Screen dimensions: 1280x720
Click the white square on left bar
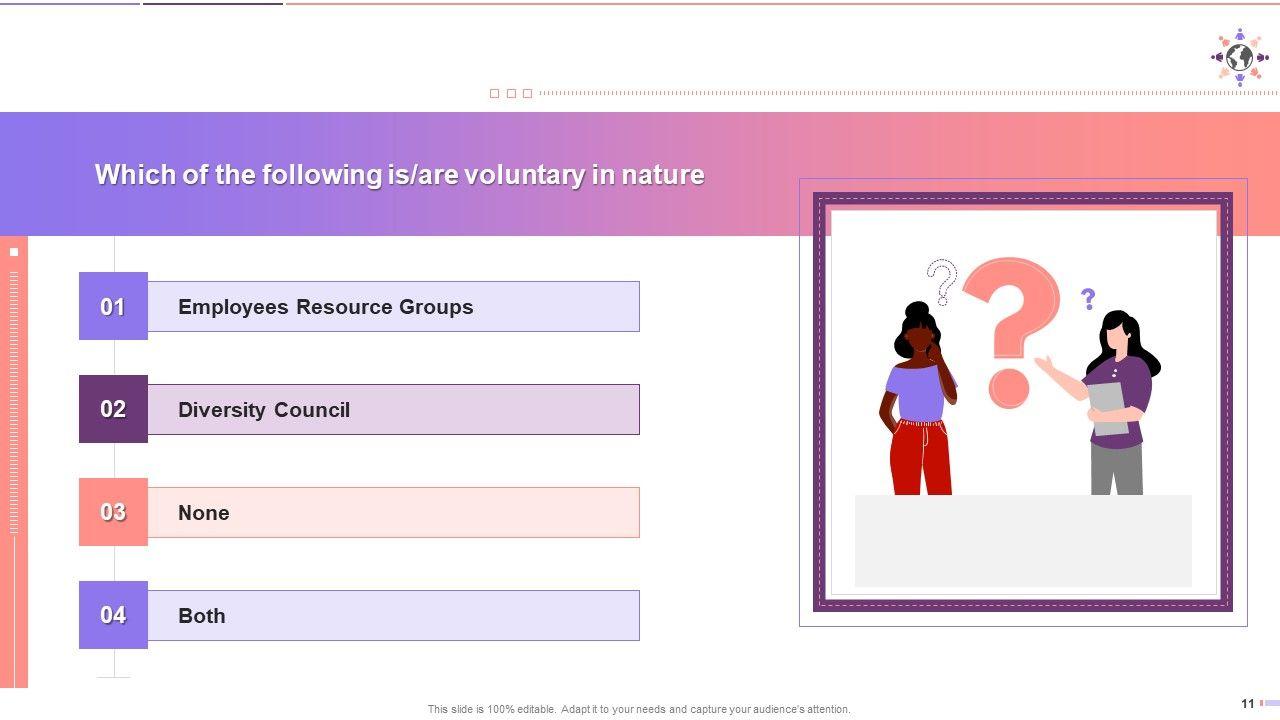click(14, 252)
